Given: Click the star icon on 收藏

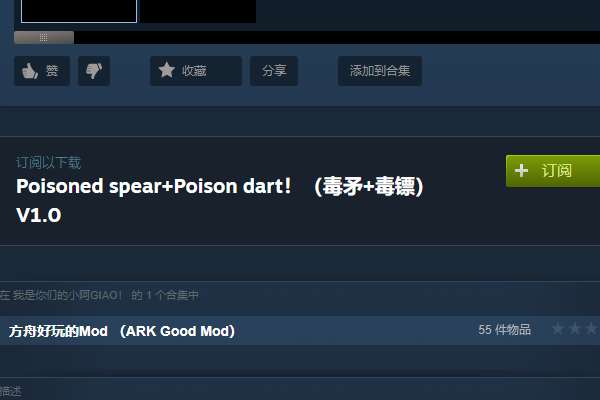Looking at the screenshot, I should pos(166,70).
